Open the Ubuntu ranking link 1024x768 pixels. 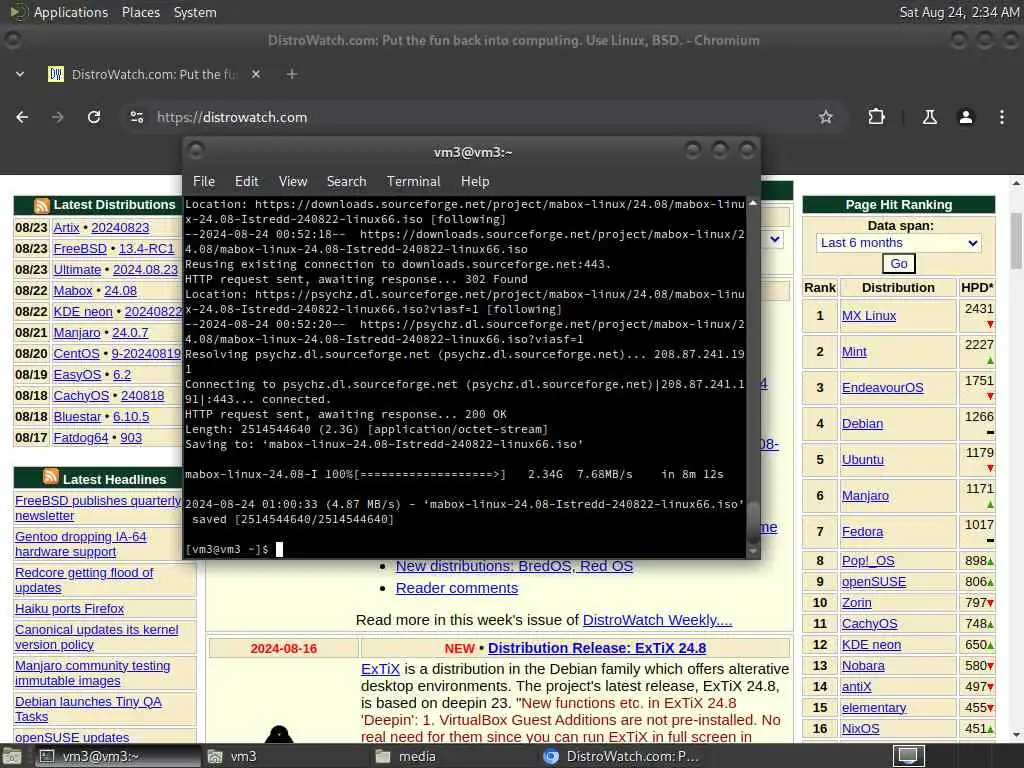(x=862, y=460)
